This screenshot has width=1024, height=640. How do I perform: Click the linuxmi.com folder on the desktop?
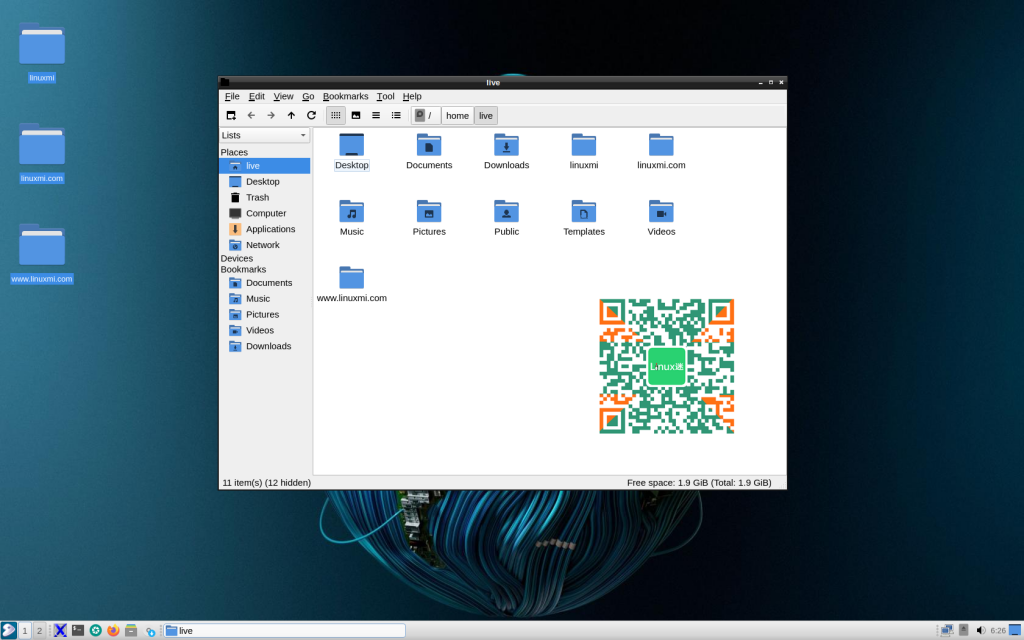click(42, 153)
